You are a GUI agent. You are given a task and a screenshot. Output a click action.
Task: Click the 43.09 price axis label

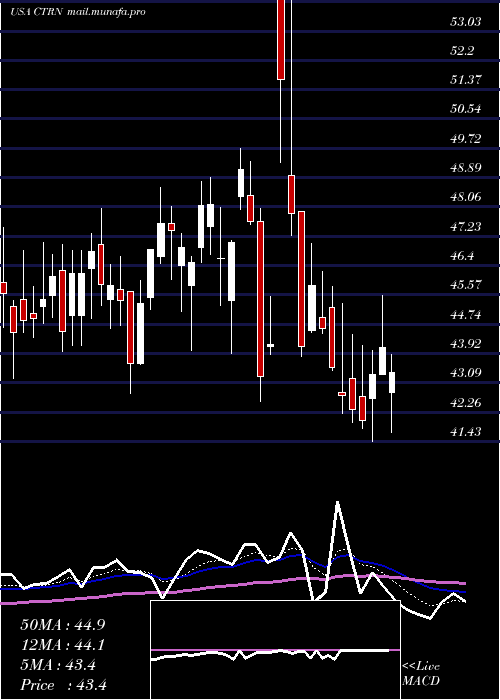pos(466,373)
